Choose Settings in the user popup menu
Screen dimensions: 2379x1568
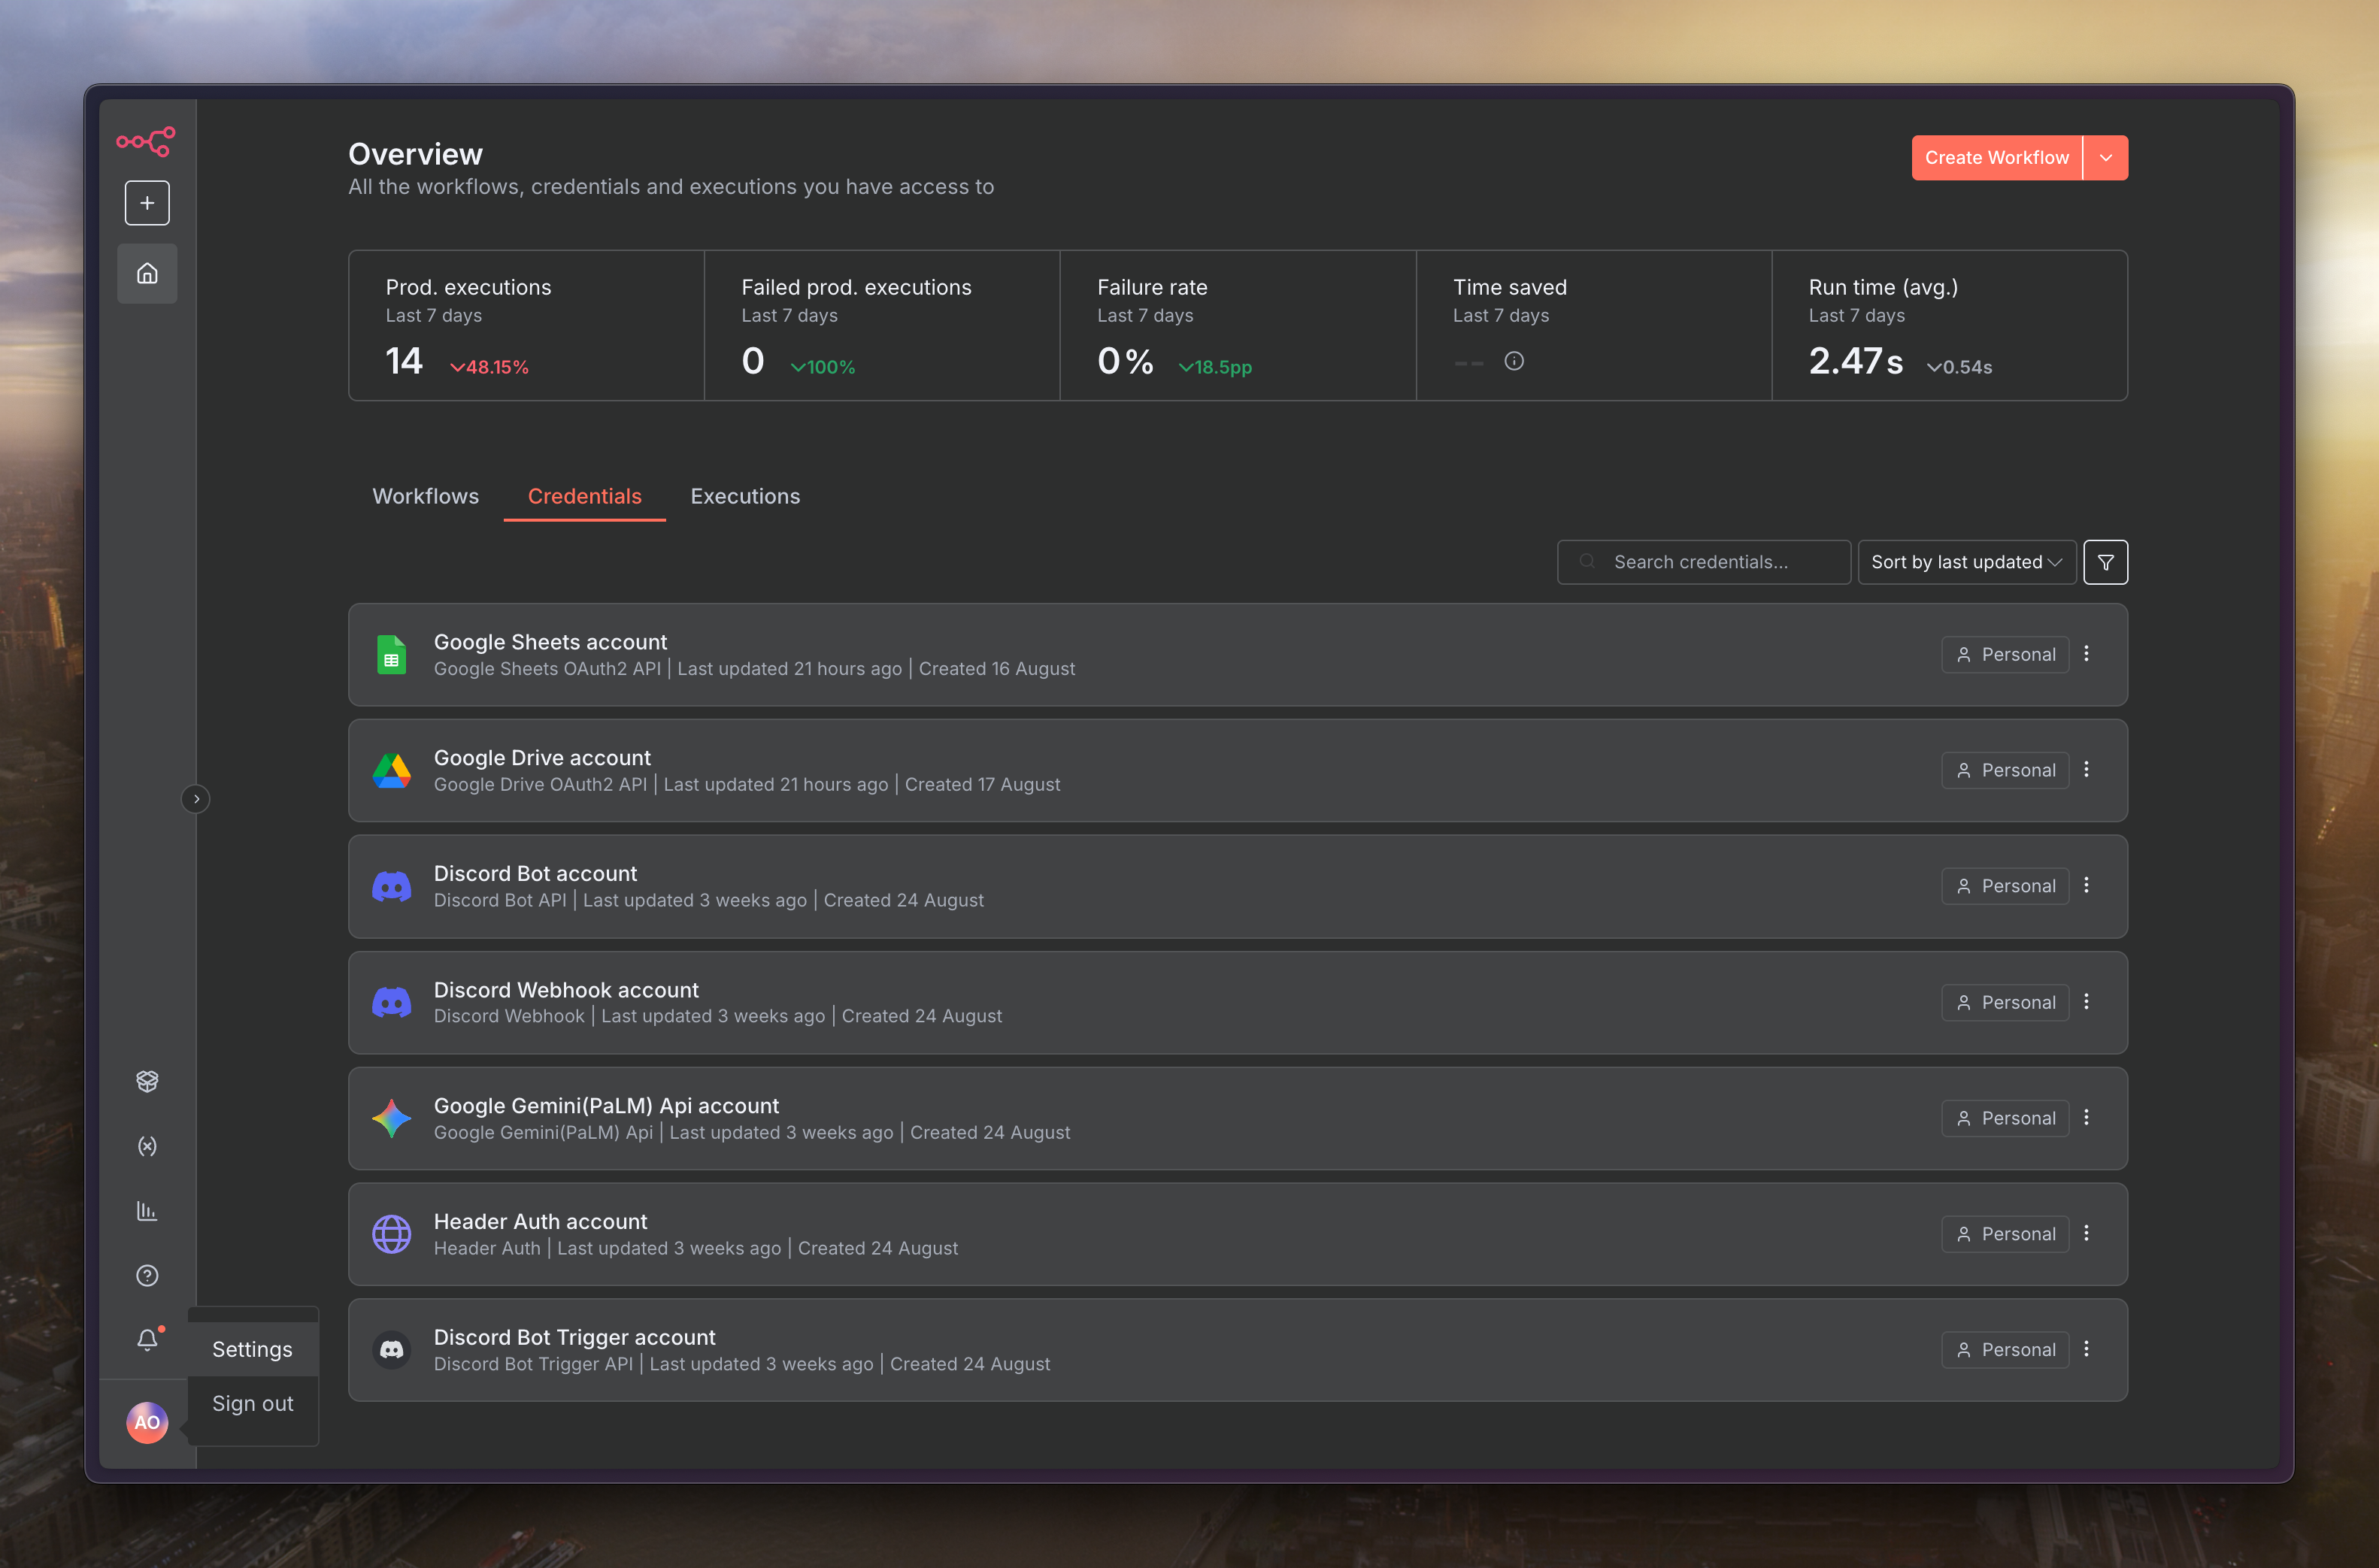(252, 1349)
